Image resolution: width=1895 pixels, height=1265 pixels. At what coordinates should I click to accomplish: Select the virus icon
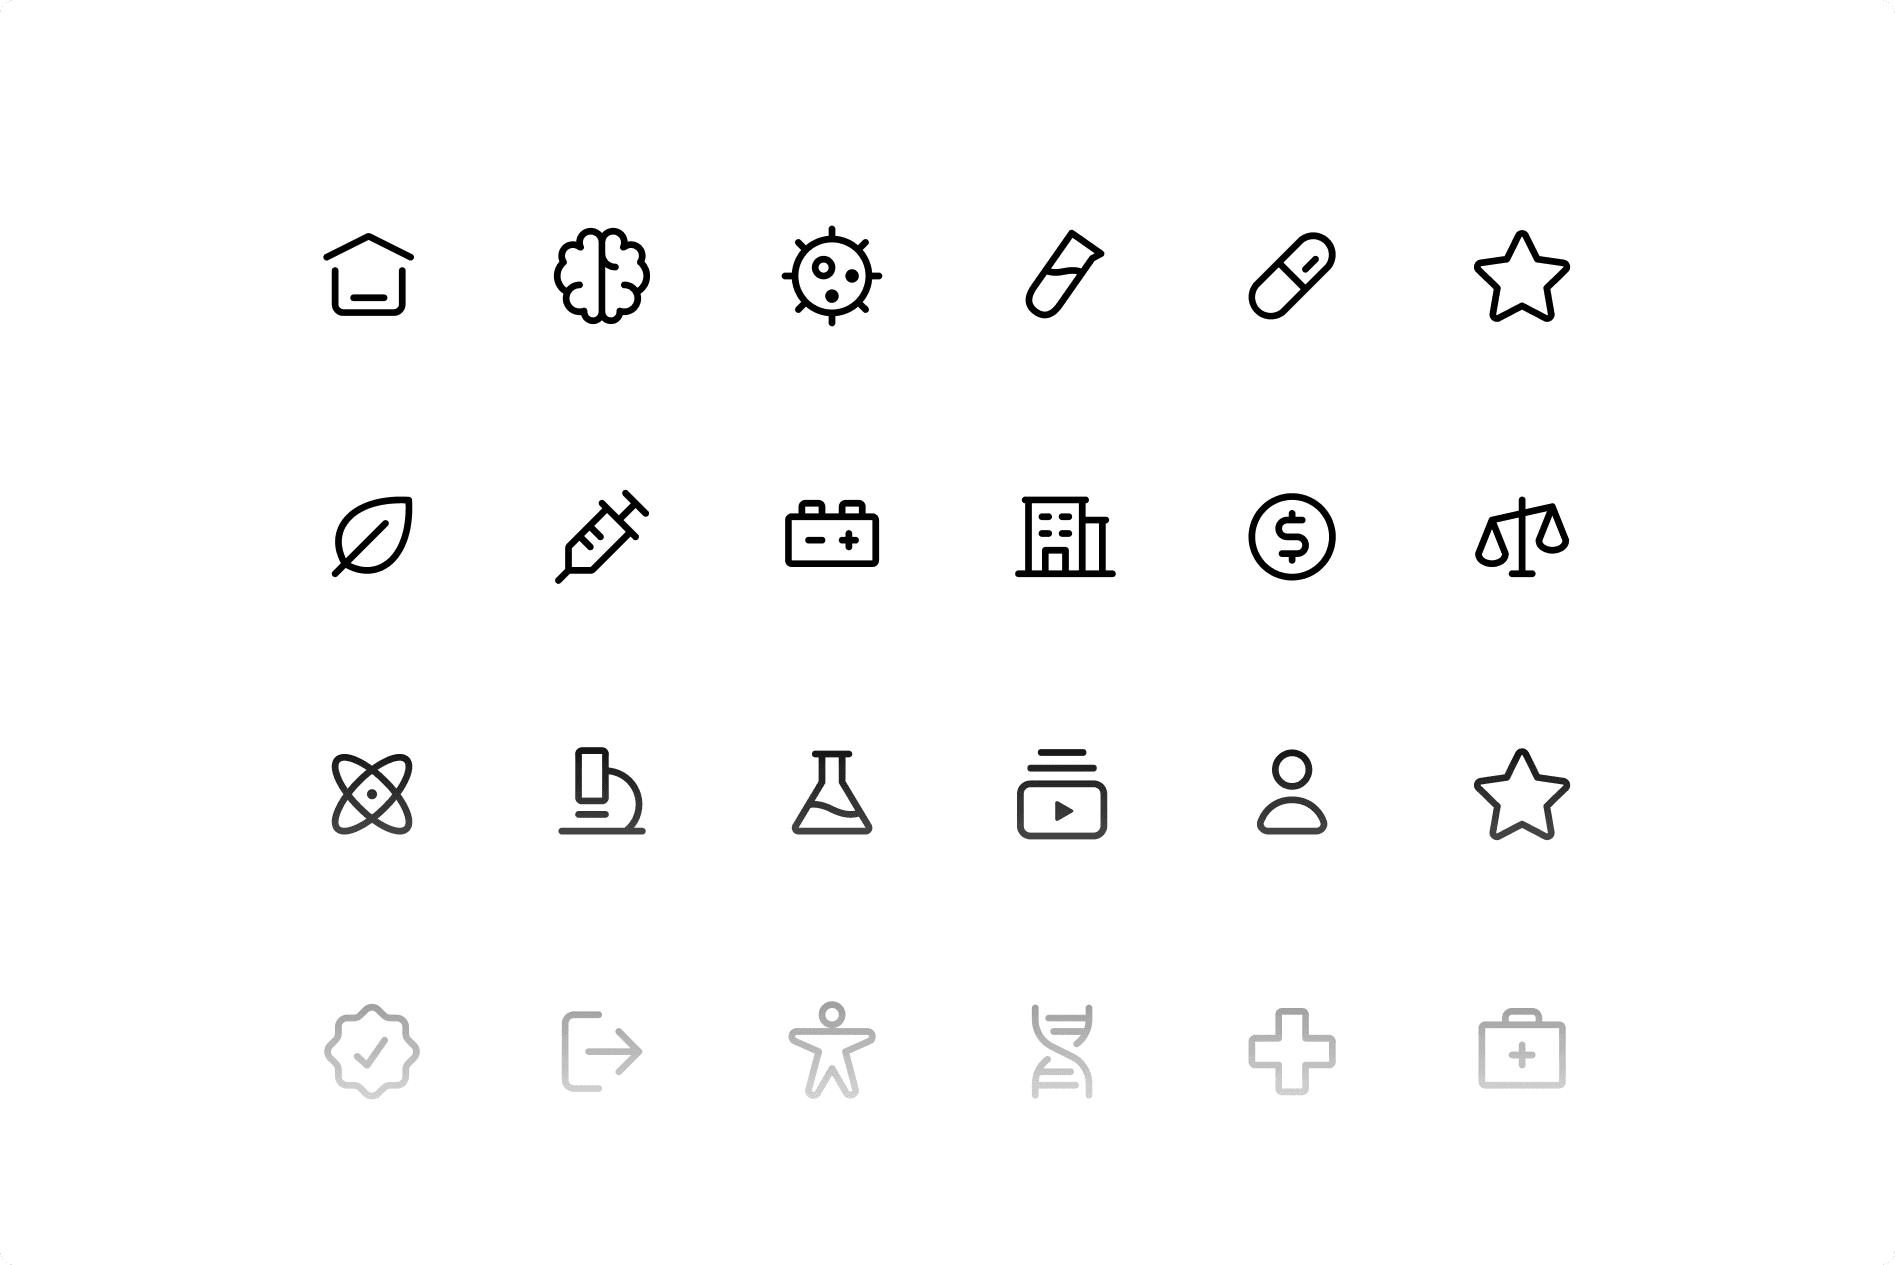click(832, 276)
